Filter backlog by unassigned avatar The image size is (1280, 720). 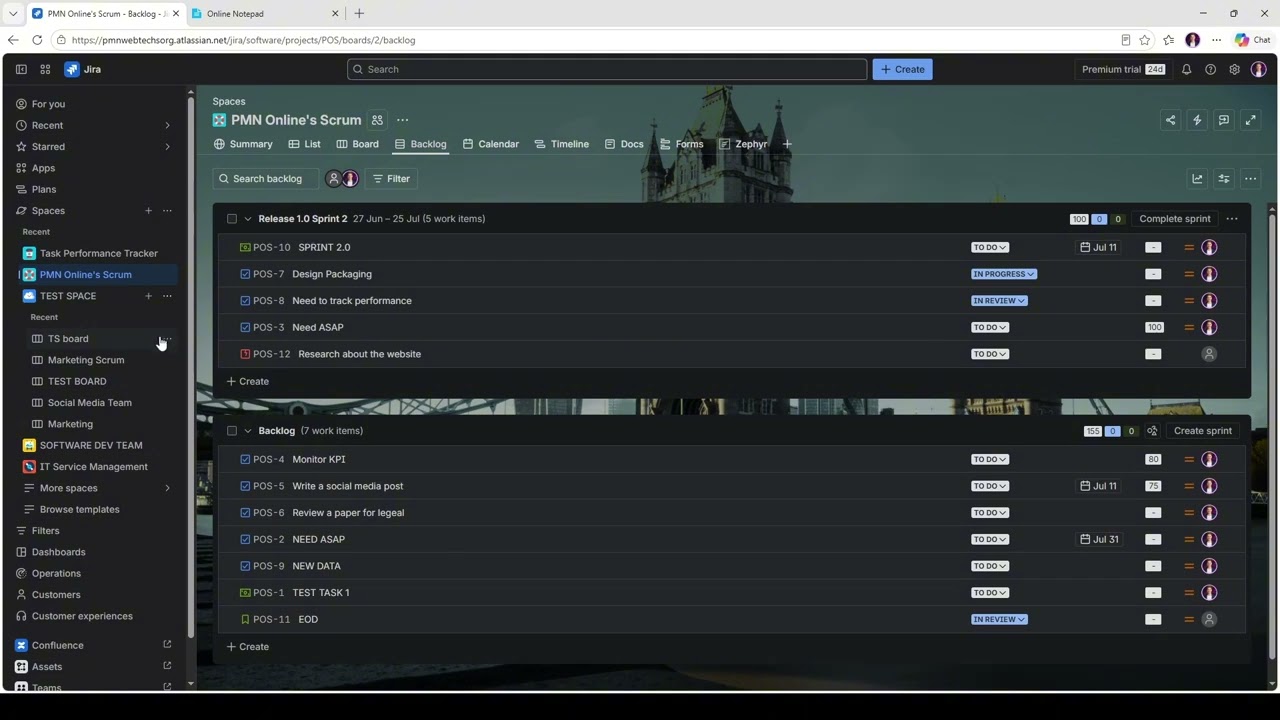tap(334, 179)
